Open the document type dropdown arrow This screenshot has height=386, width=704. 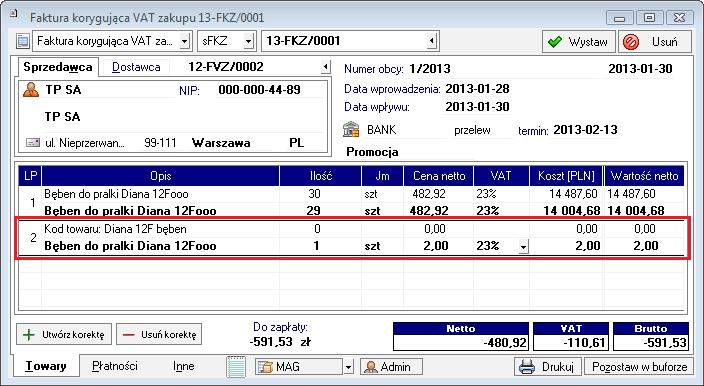tap(185, 41)
